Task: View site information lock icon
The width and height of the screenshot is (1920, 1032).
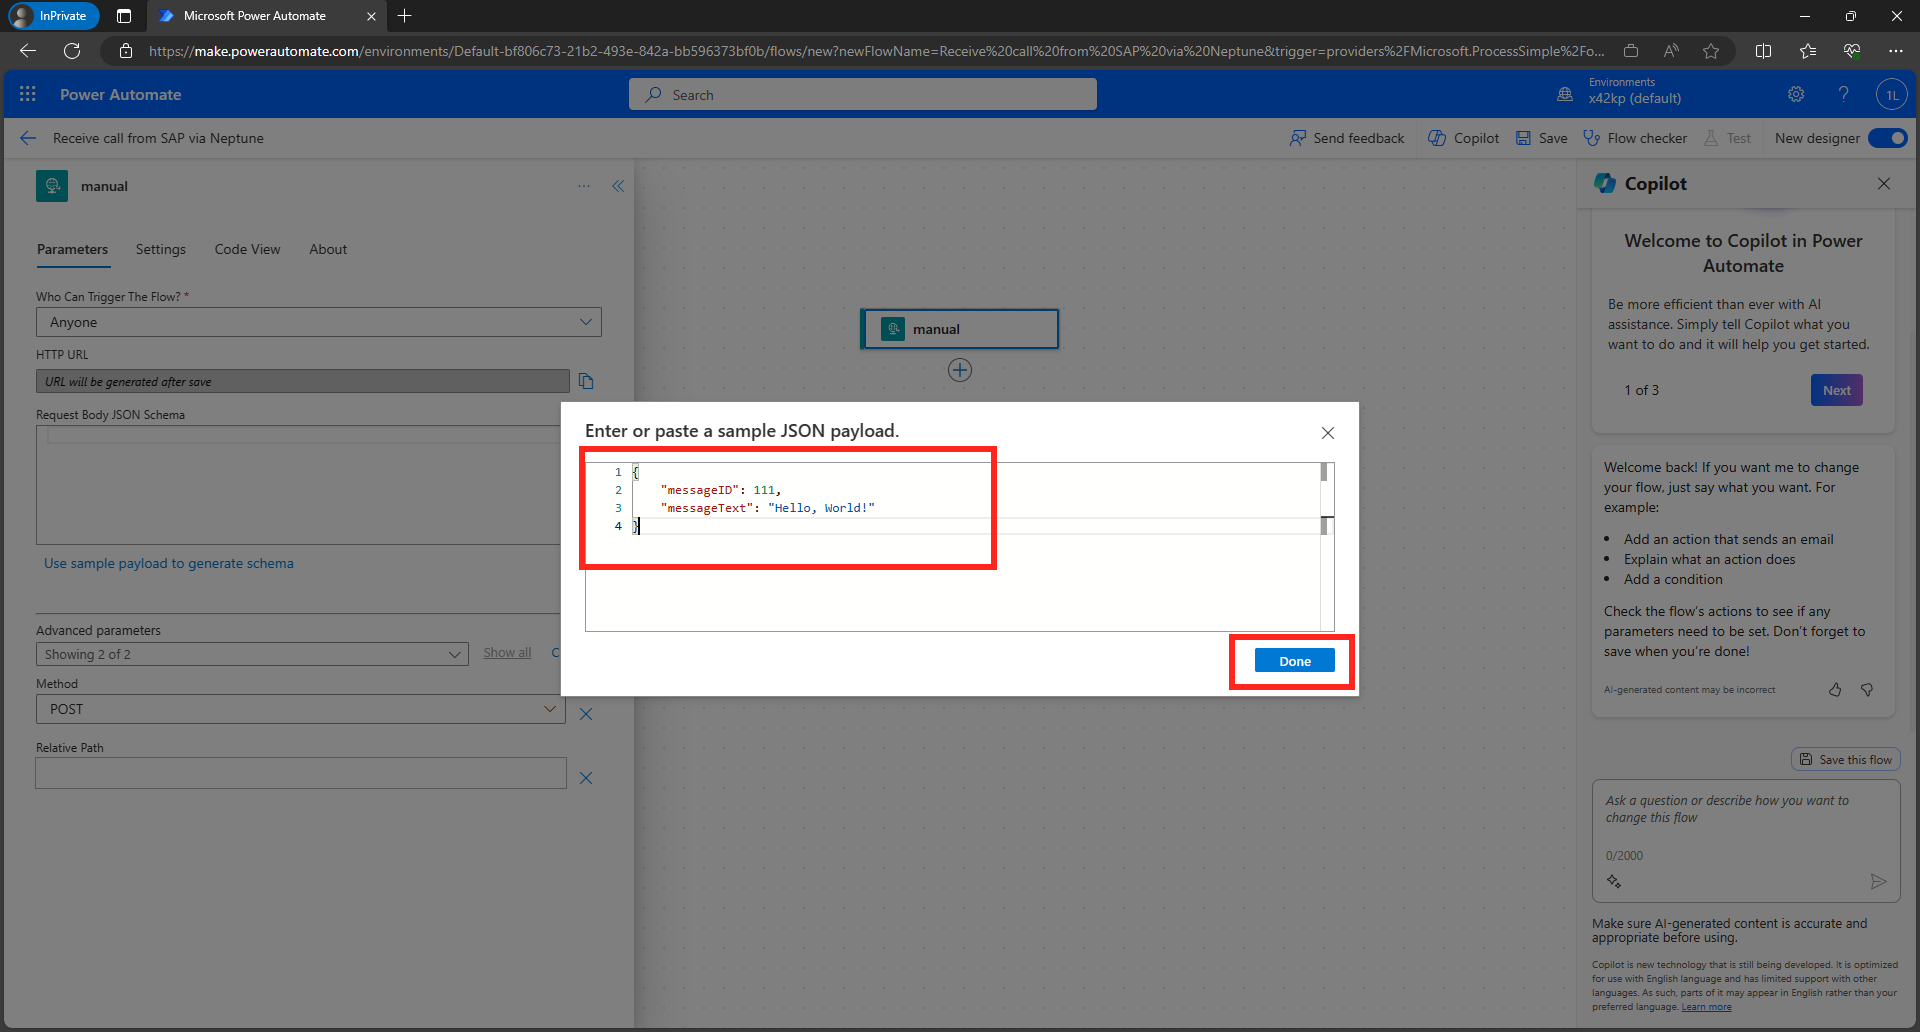Action: [x=126, y=51]
